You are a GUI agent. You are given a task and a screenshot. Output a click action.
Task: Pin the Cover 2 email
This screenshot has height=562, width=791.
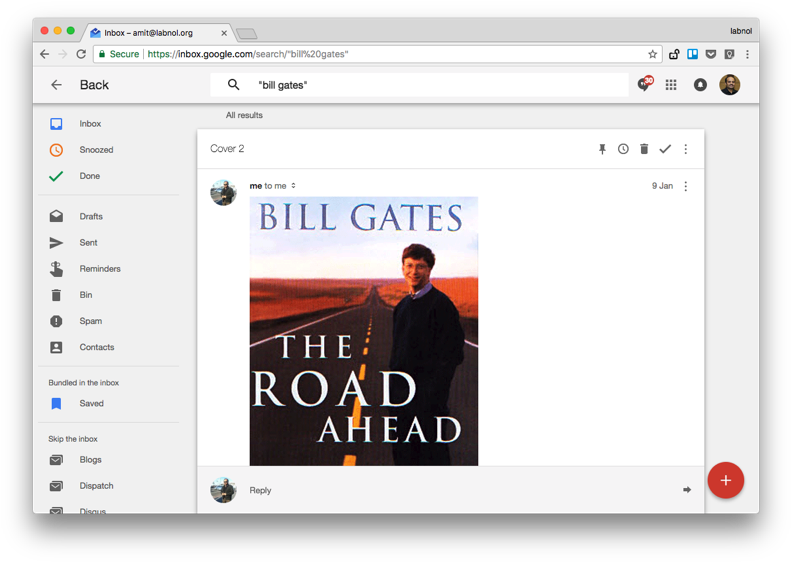tap(602, 149)
